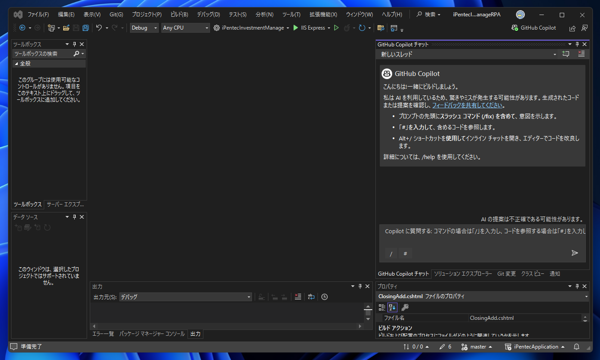Click the open file folder icon
Screen dimensions: 600x360
(66, 28)
